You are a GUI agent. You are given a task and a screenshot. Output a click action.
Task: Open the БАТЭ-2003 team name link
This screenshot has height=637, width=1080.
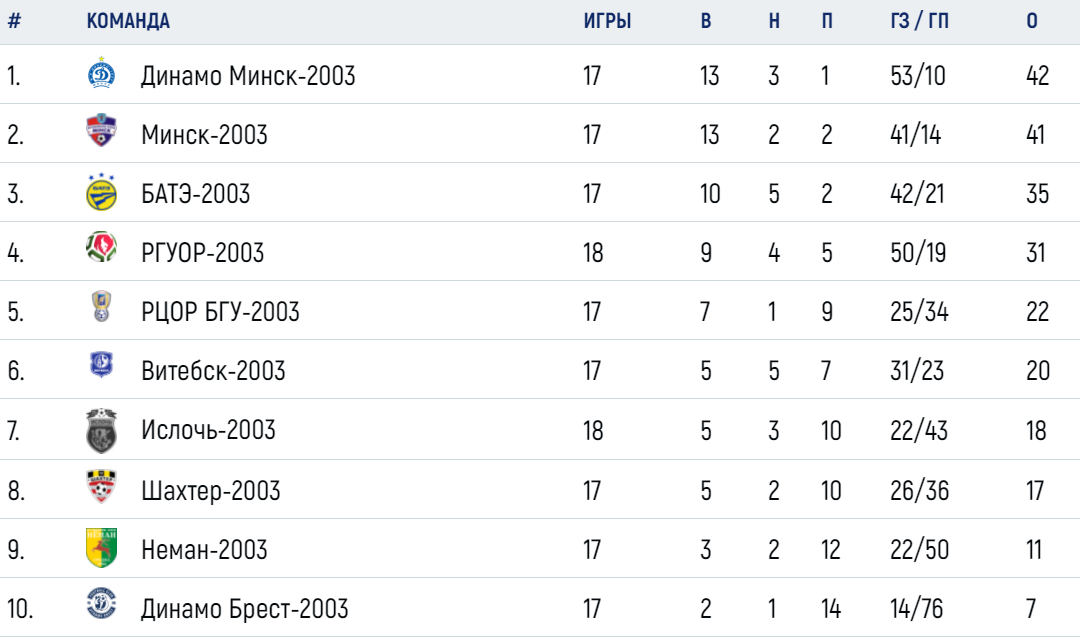[195, 194]
